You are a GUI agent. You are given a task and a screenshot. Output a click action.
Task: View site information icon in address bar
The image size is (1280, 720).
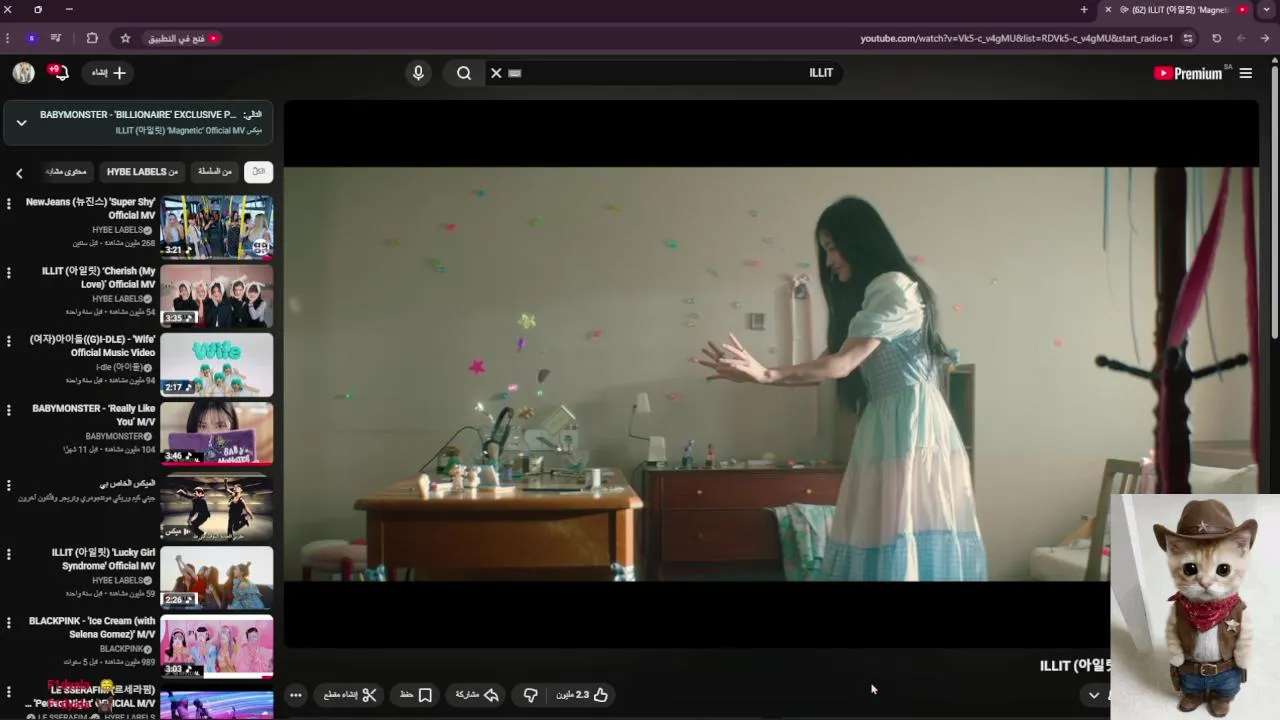1188,38
